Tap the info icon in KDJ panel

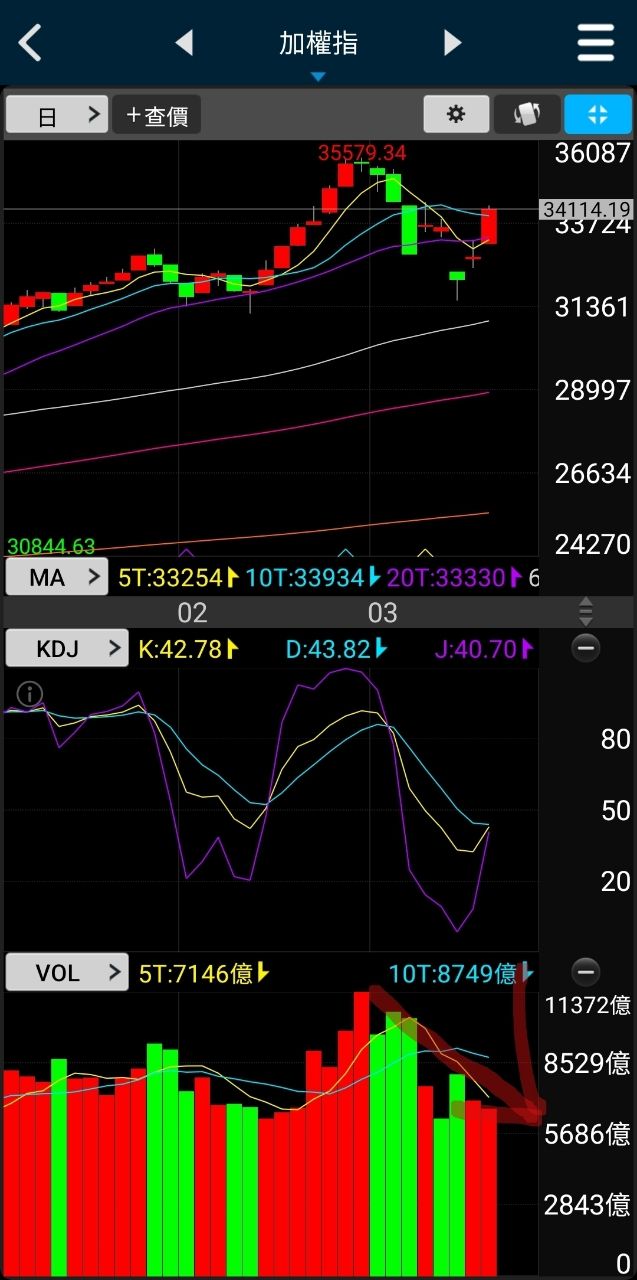[30, 694]
